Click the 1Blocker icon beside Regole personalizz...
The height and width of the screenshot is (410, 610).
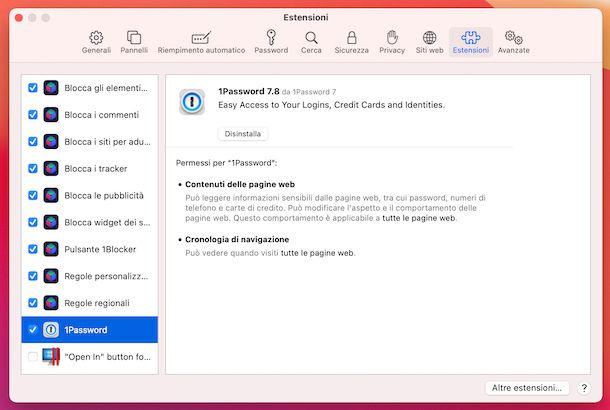[51, 276]
